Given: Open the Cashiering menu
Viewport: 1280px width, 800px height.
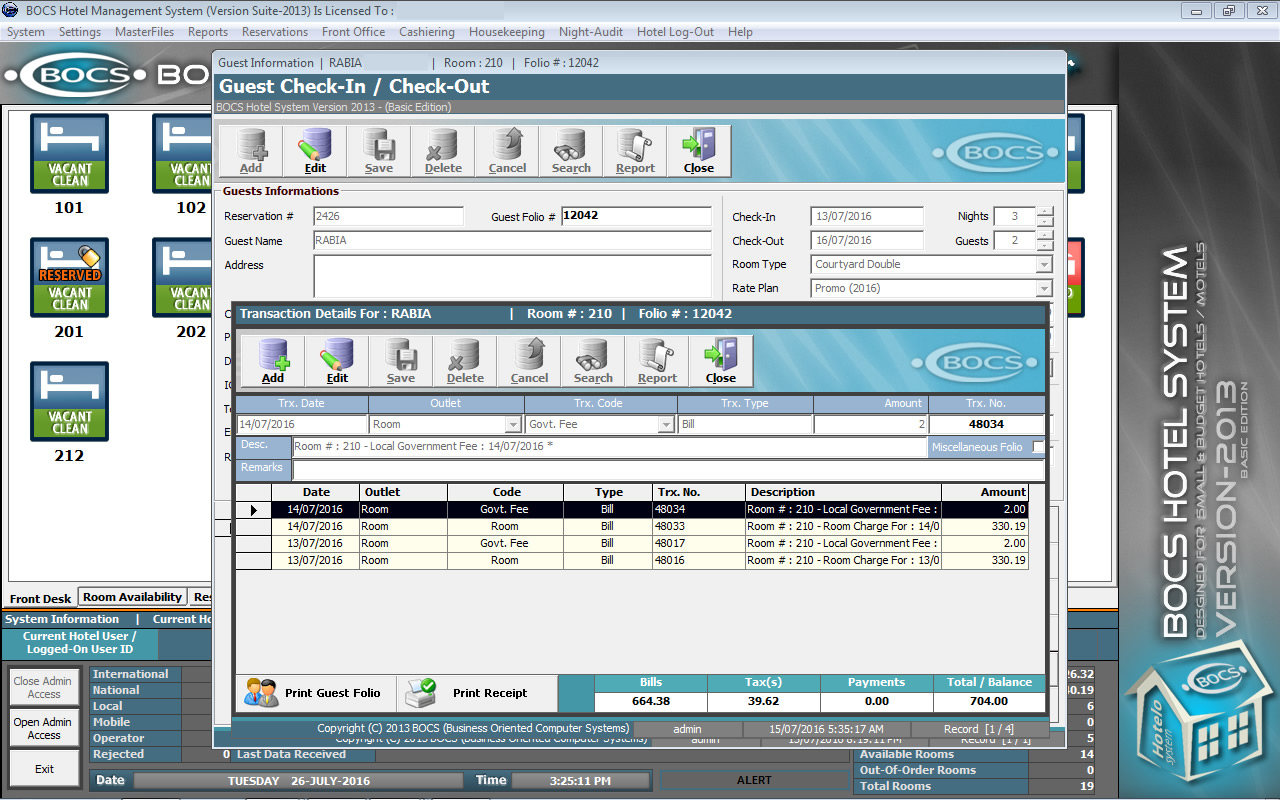Looking at the screenshot, I should (x=427, y=32).
